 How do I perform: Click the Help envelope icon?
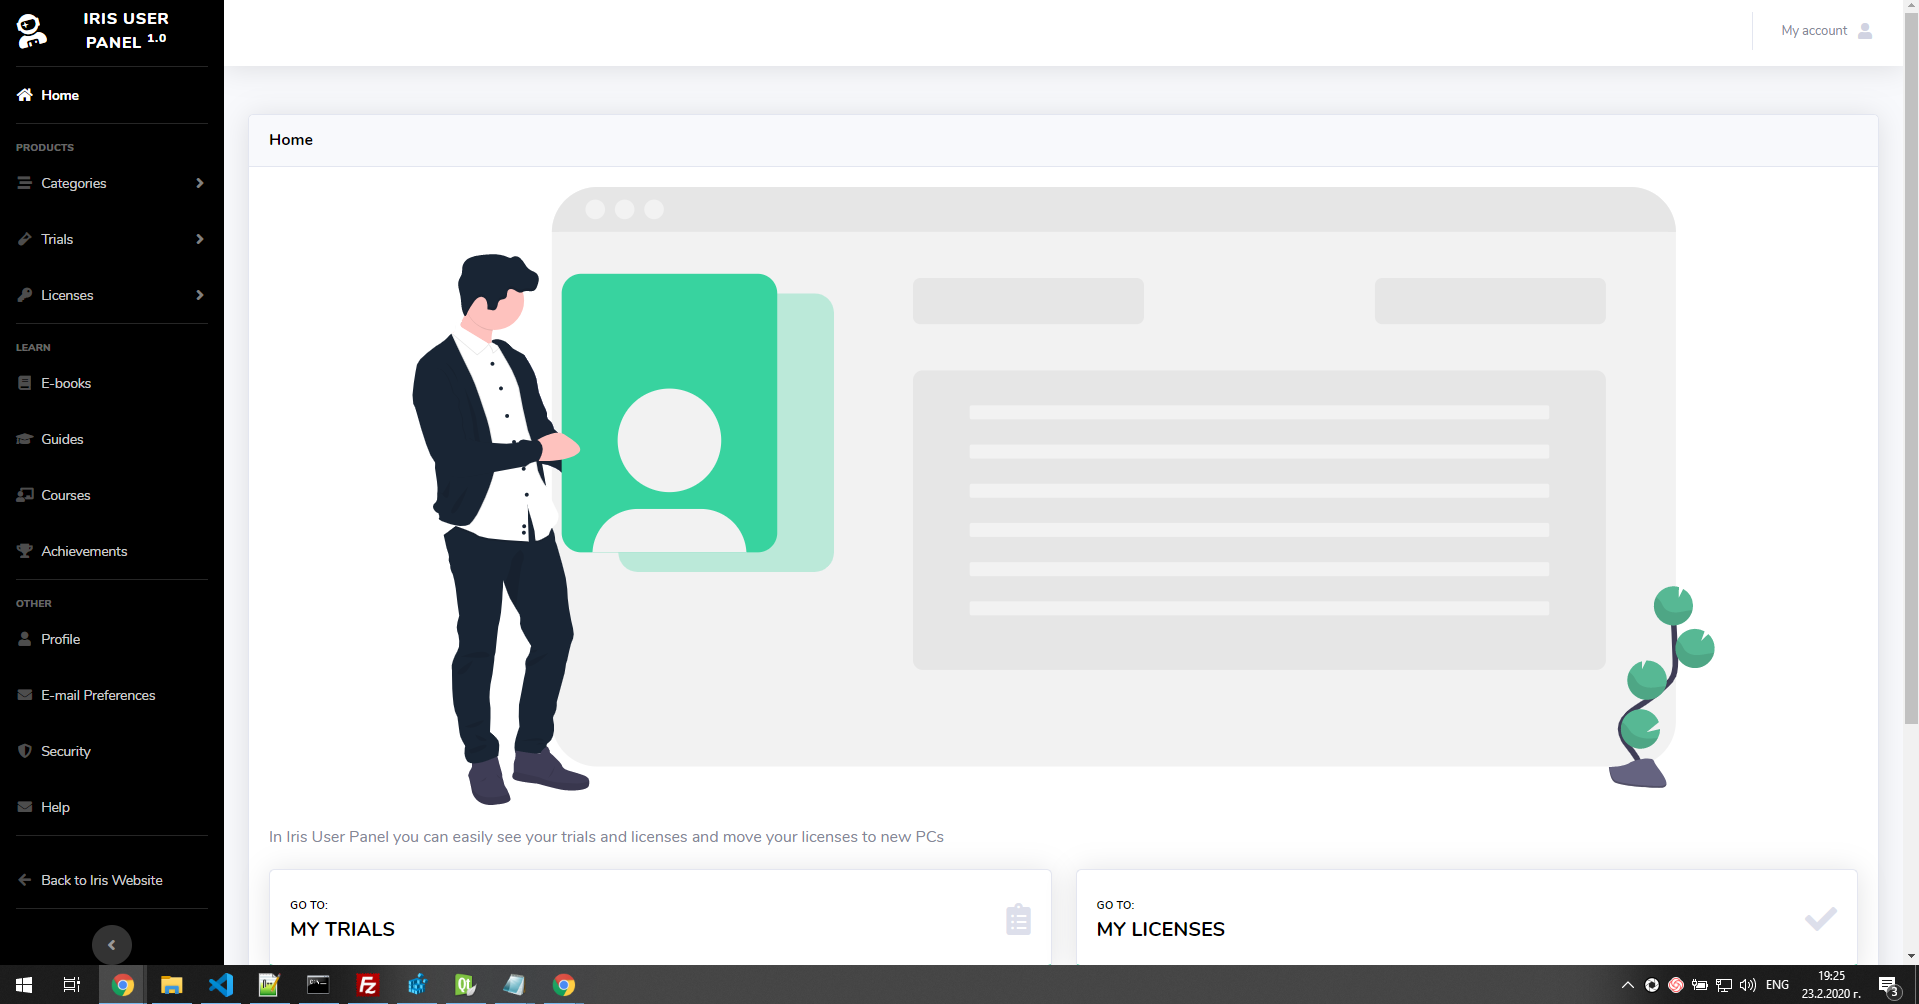[x=25, y=807]
